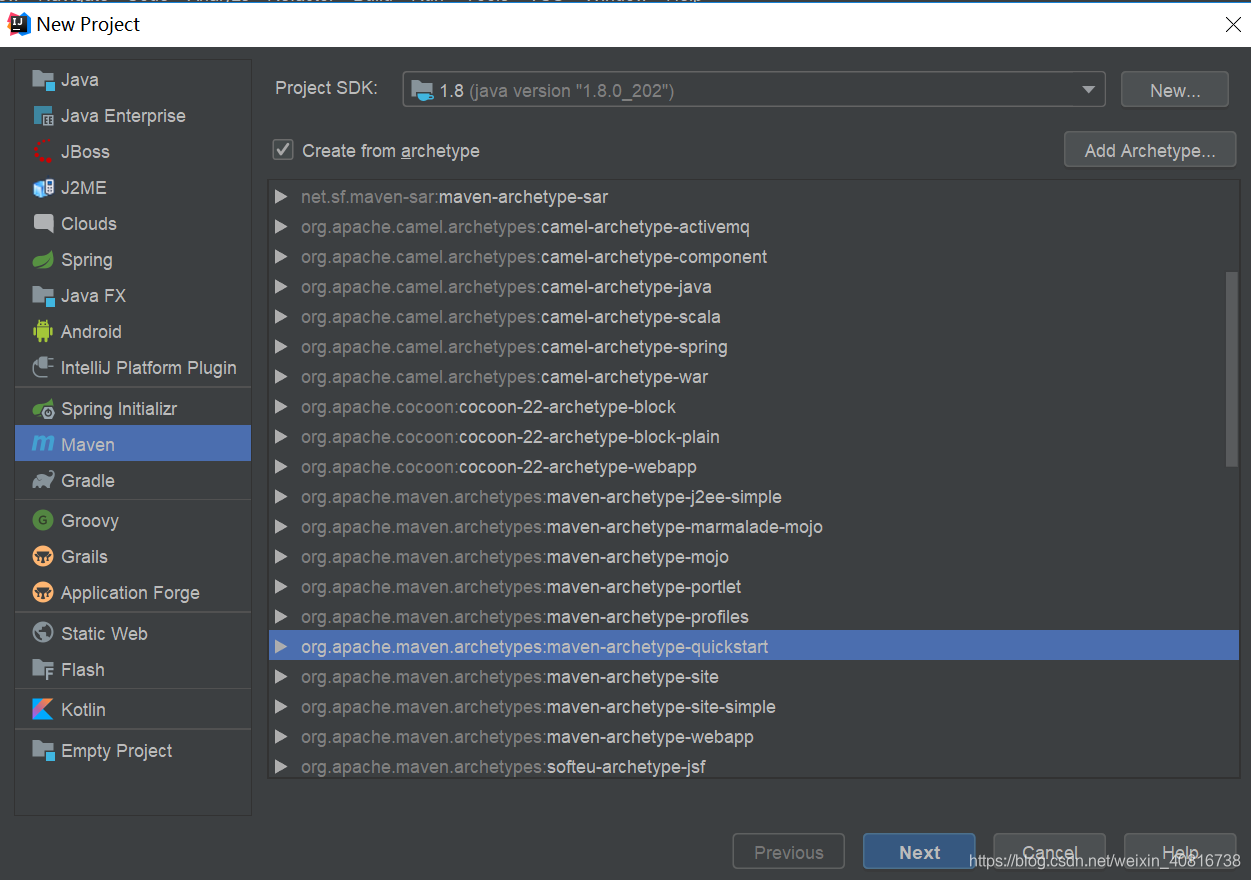Pick the Static Web globe icon
The height and width of the screenshot is (880, 1251).
[x=43, y=634]
